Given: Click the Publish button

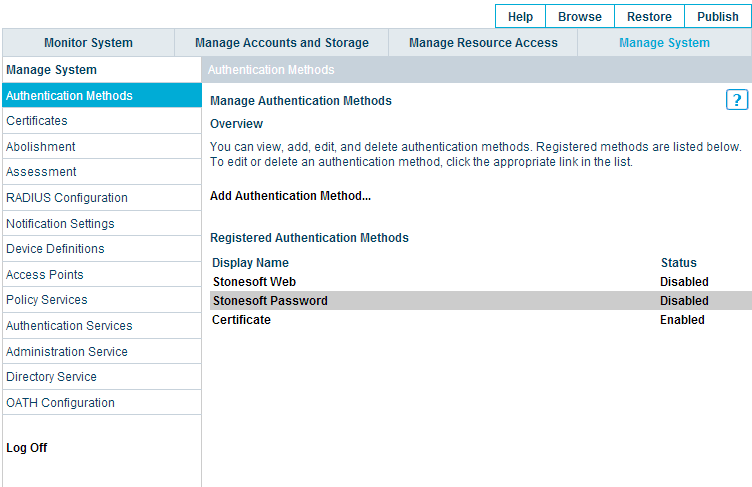Looking at the screenshot, I should tap(717, 17).
